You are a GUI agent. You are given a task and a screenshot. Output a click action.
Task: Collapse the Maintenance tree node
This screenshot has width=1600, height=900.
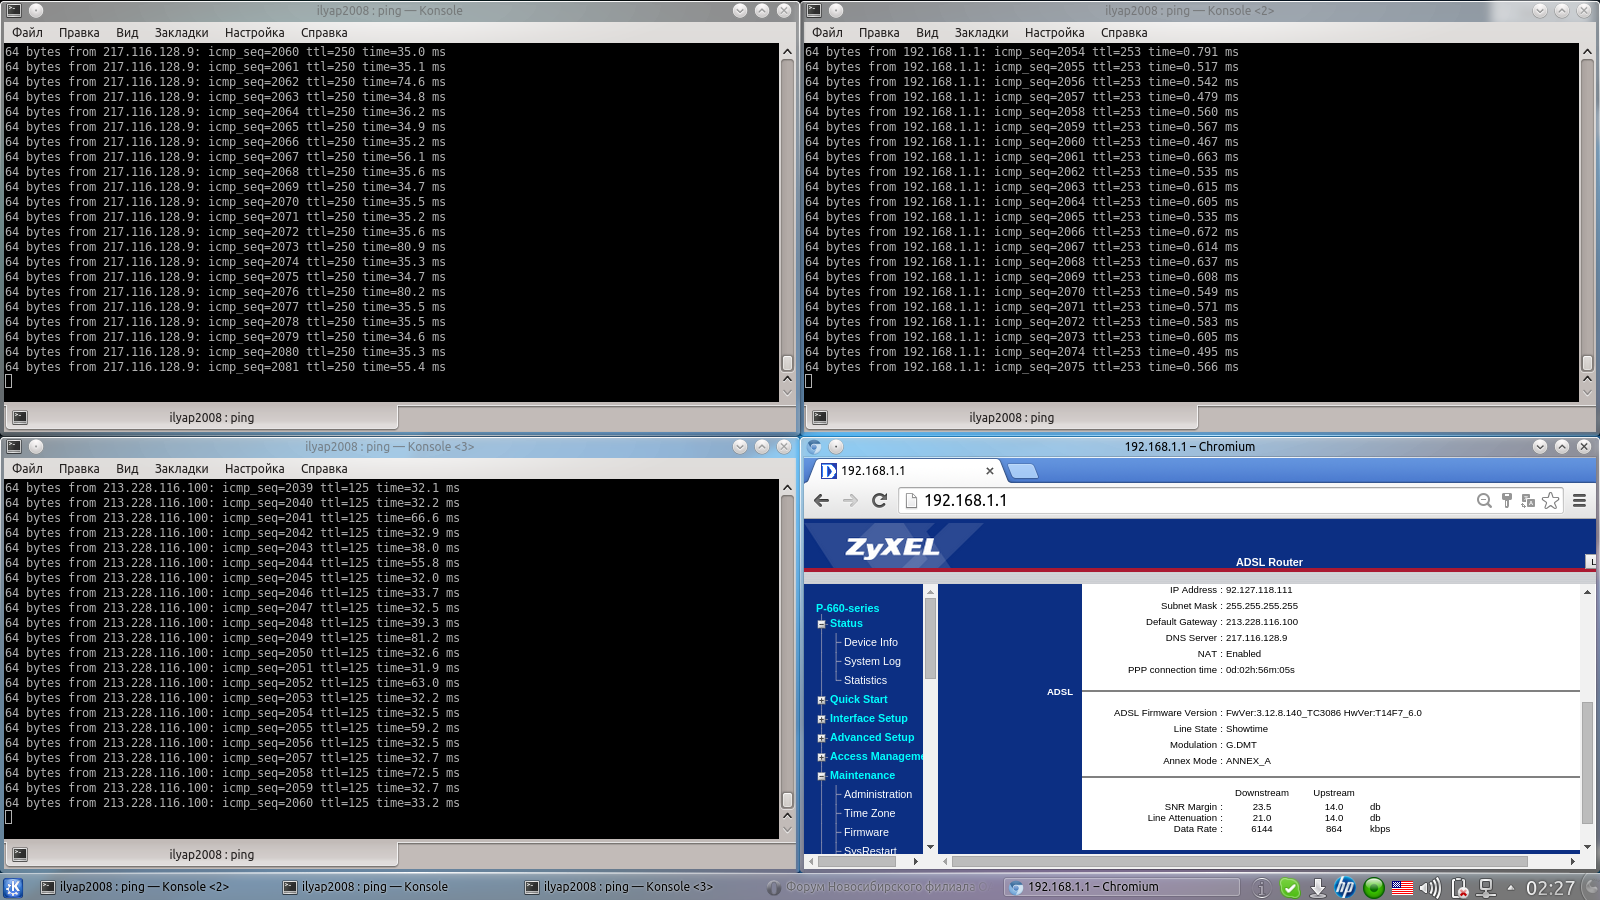822,776
